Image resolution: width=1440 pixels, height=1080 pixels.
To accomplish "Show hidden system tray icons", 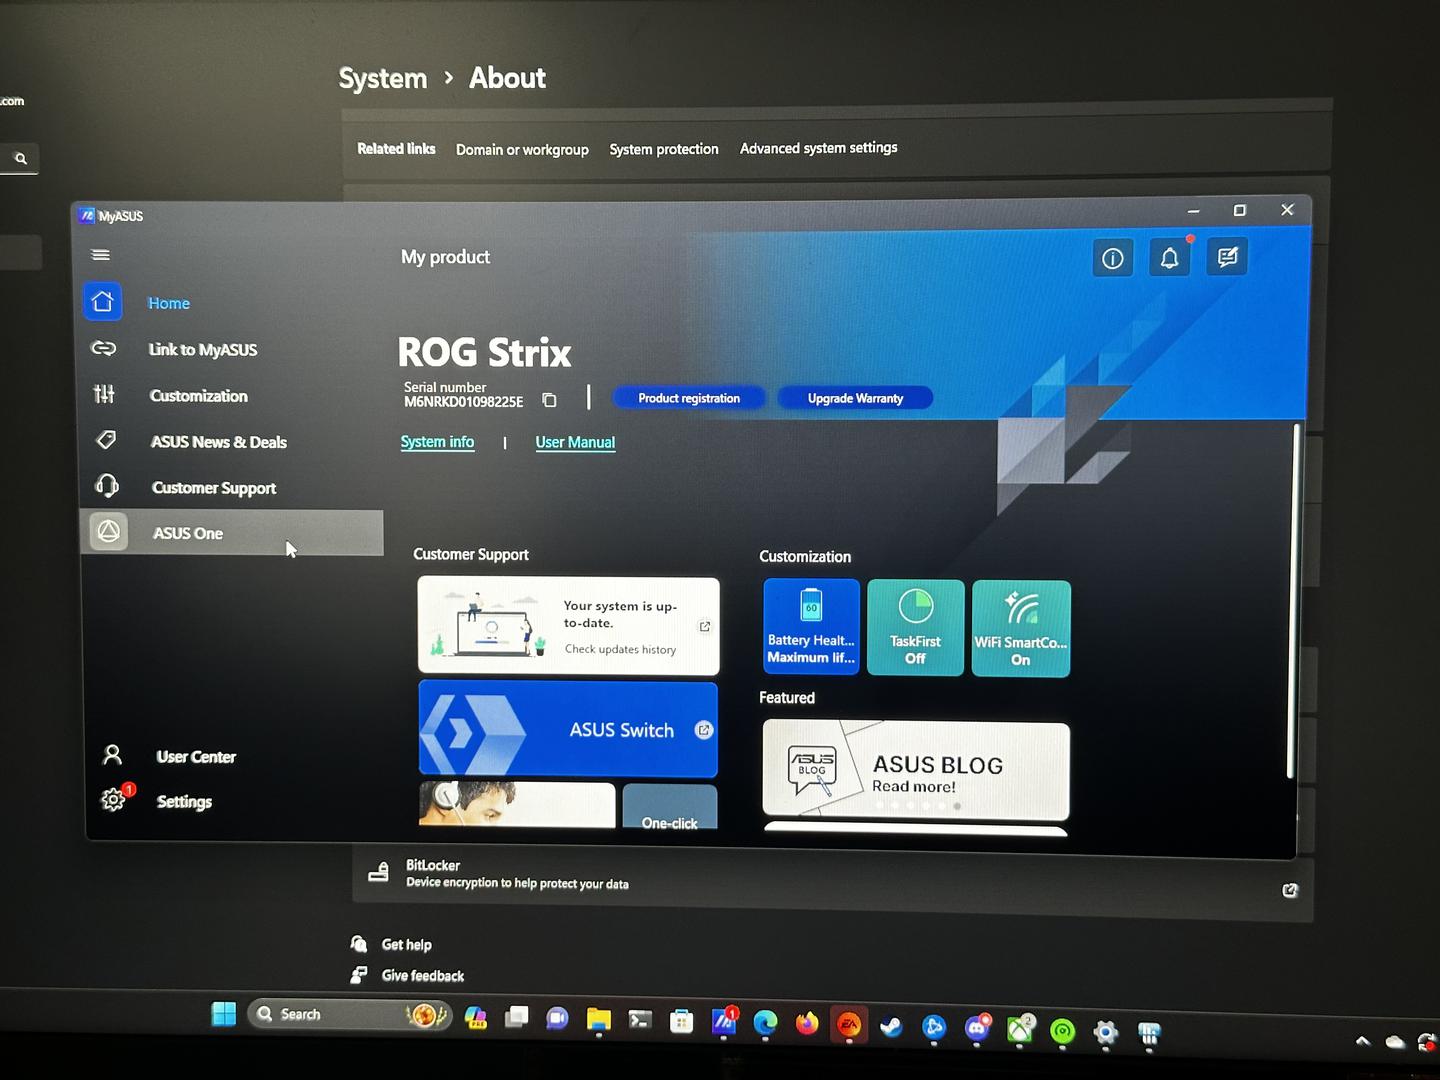I will (x=1363, y=1041).
